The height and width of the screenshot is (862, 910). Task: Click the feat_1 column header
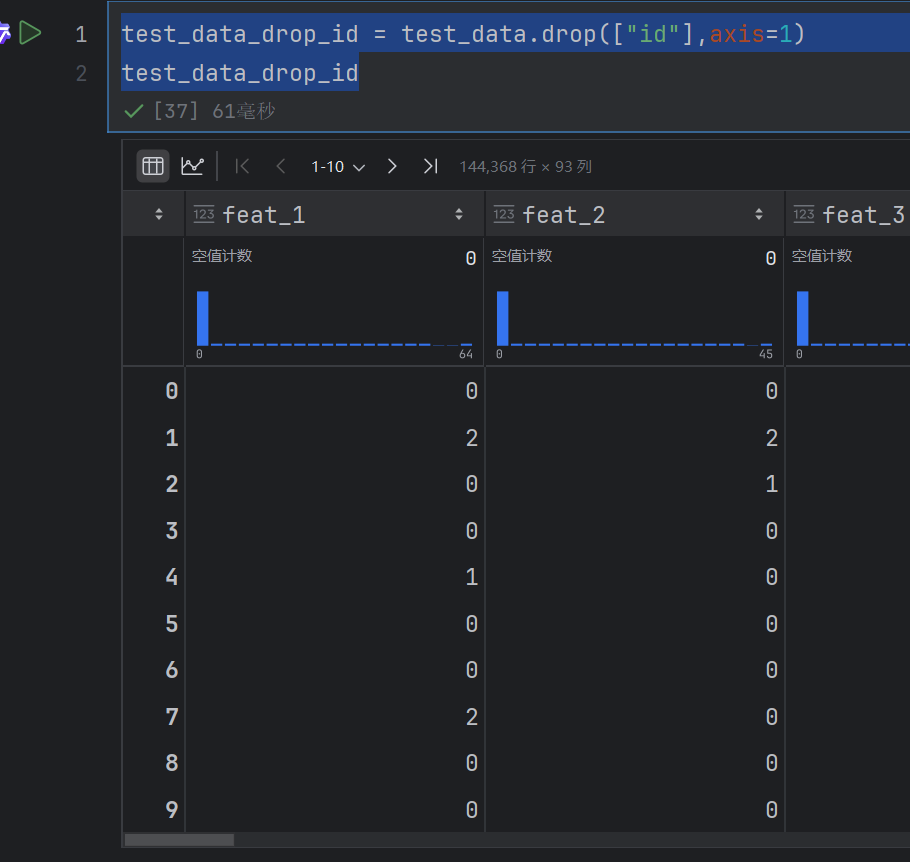(335, 214)
